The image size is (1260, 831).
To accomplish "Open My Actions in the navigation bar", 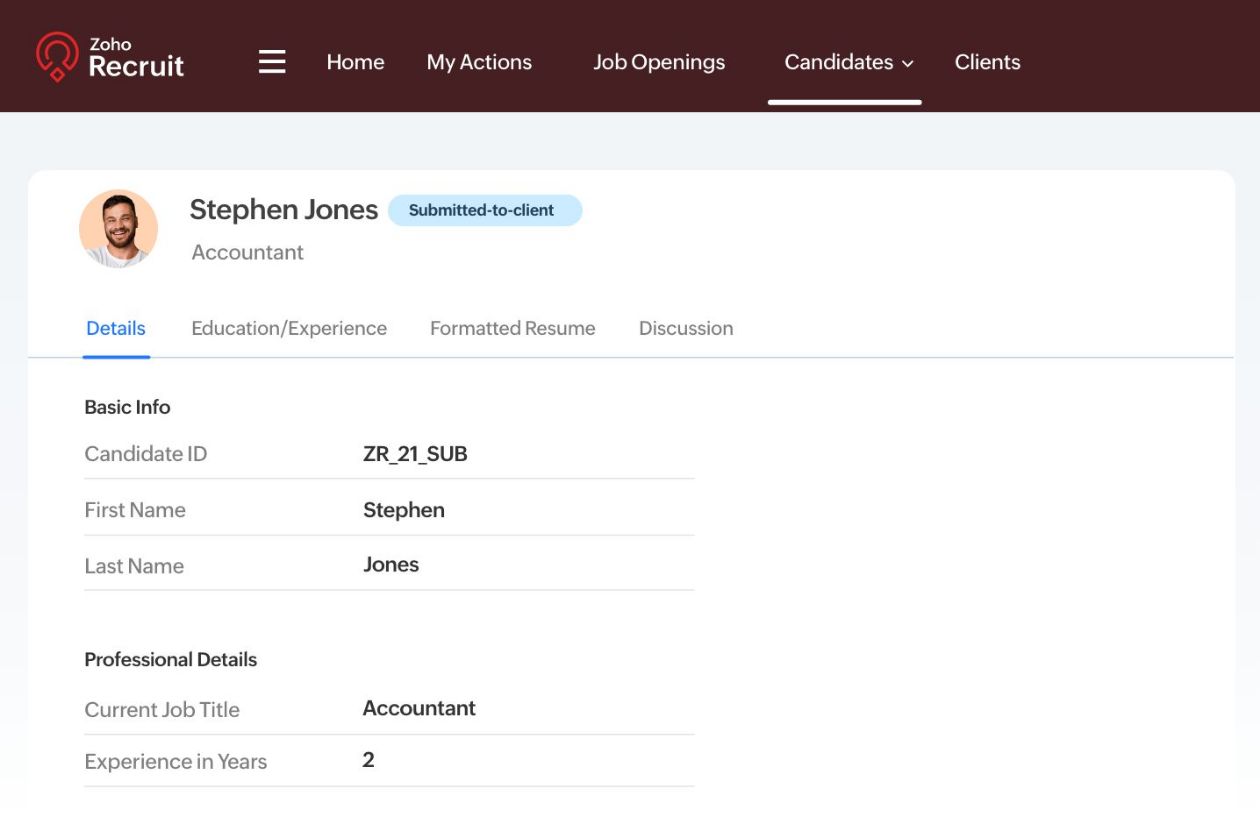I will [479, 62].
